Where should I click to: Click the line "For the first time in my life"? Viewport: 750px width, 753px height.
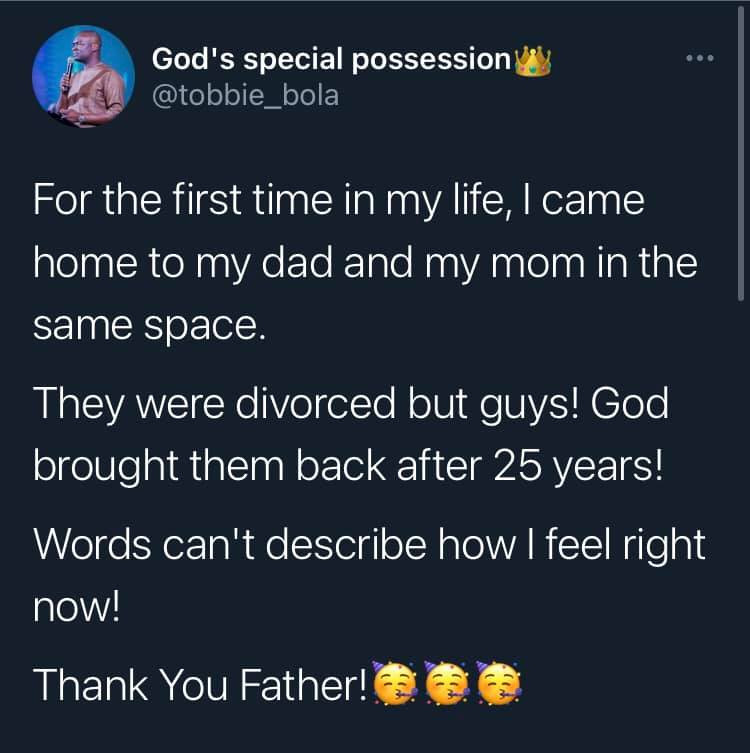[338, 203]
